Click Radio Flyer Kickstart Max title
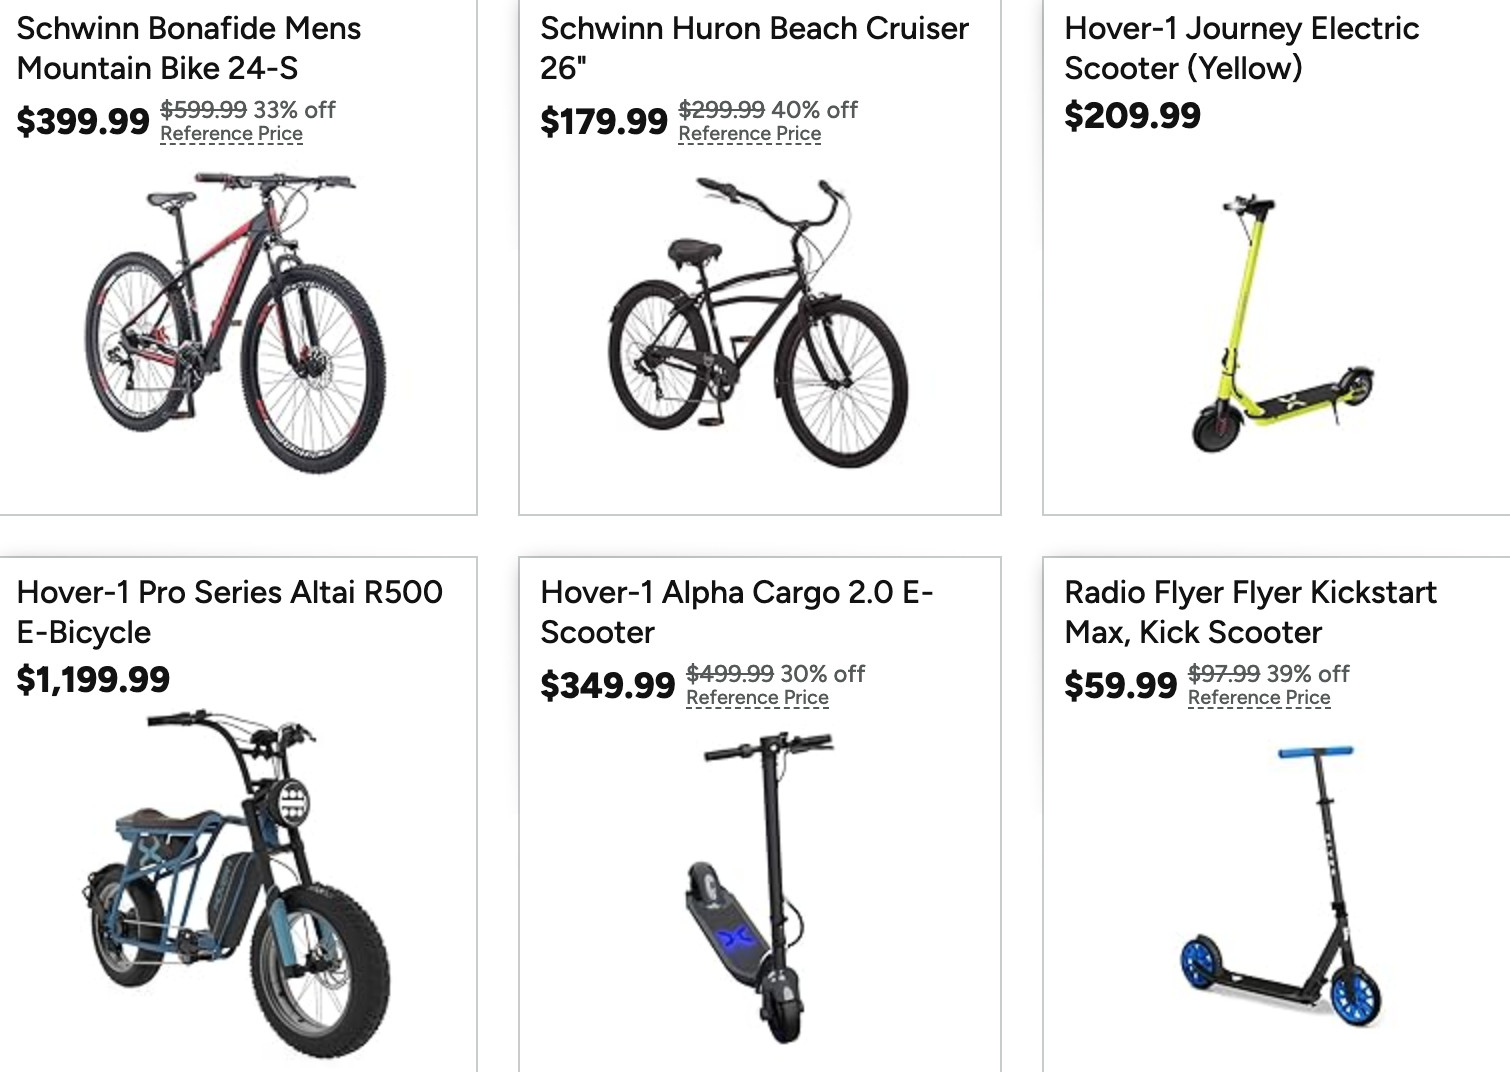 1250,612
